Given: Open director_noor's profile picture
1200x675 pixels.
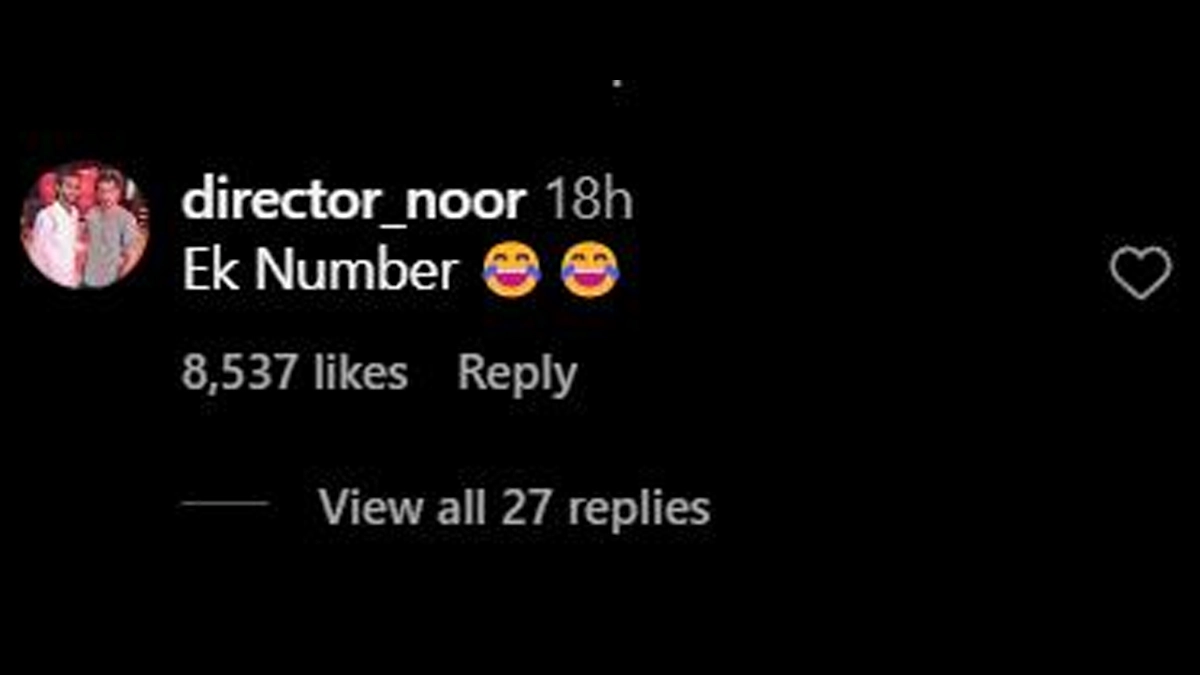Looking at the screenshot, I should coord(85,225).
